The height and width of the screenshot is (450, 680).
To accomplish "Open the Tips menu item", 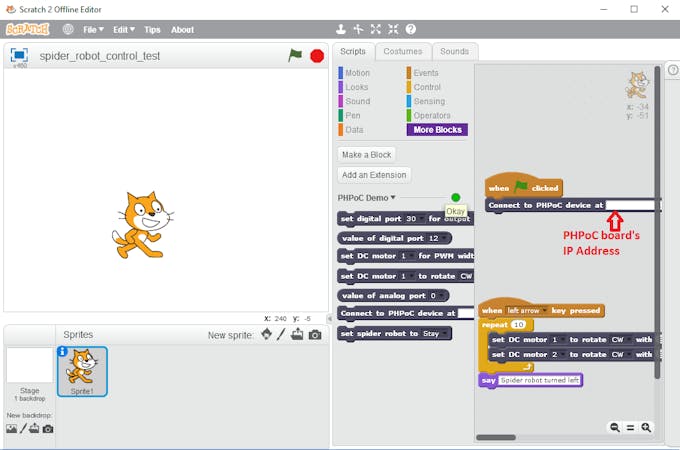I will 152,29.
